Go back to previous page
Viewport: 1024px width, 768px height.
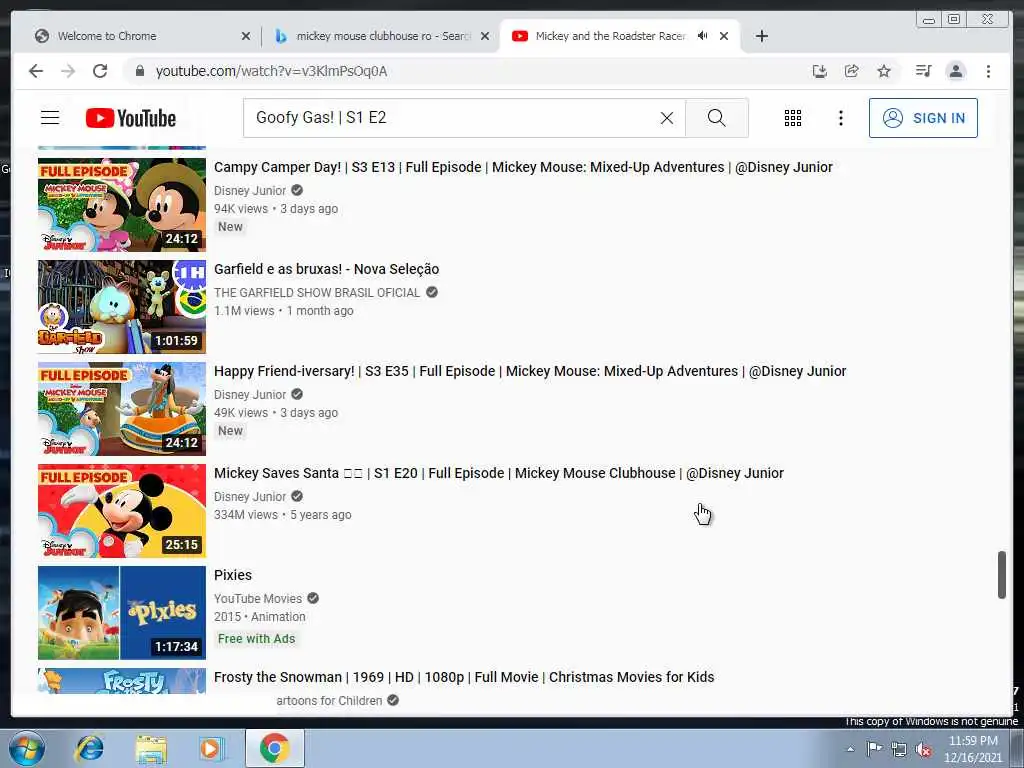[x=36, y=71]
